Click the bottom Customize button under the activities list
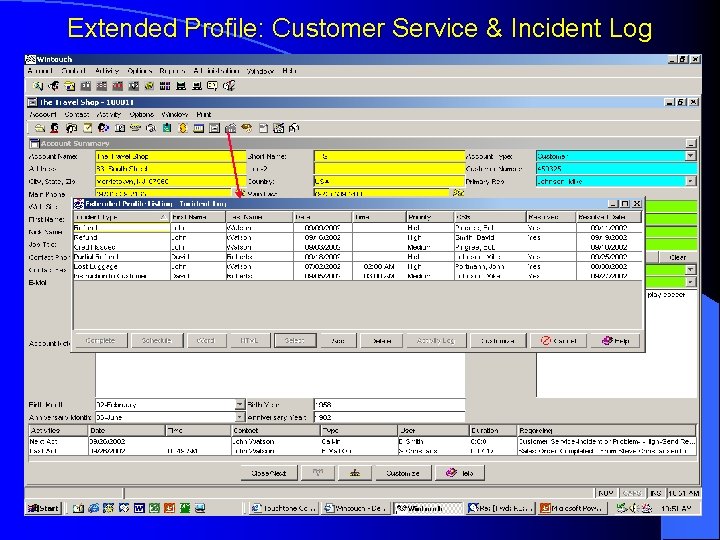The width and height of the screenshot is (720, 540). (403, 473)
